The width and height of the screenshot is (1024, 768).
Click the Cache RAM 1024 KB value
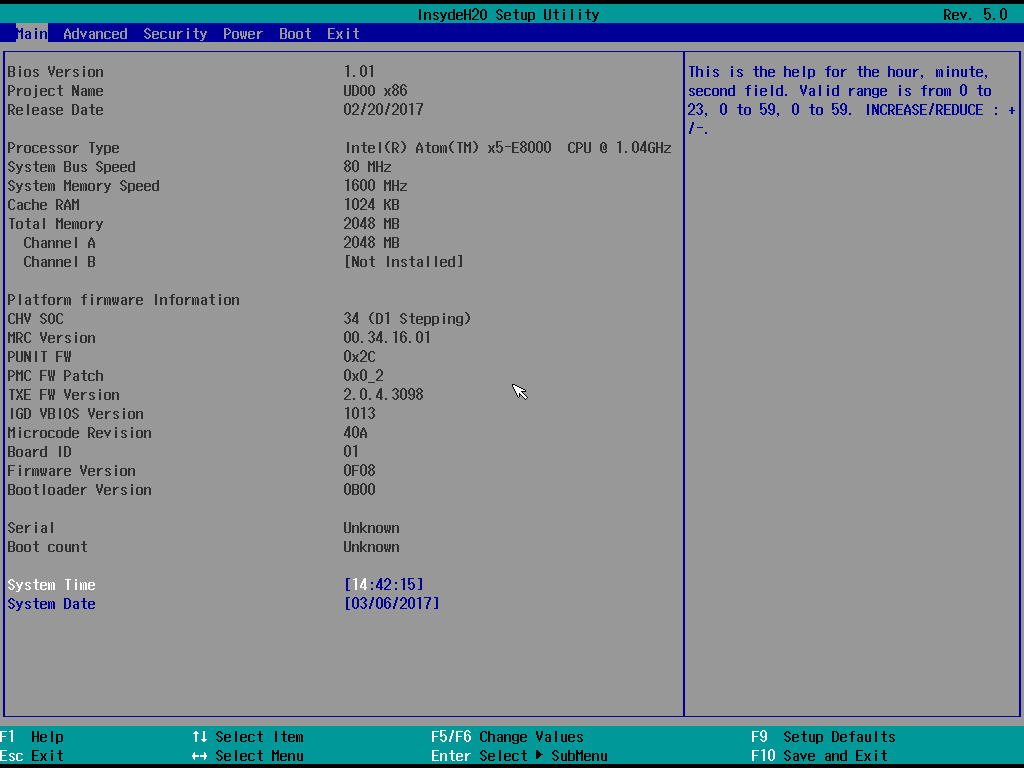pyautogui.click(x=372, y=204)
